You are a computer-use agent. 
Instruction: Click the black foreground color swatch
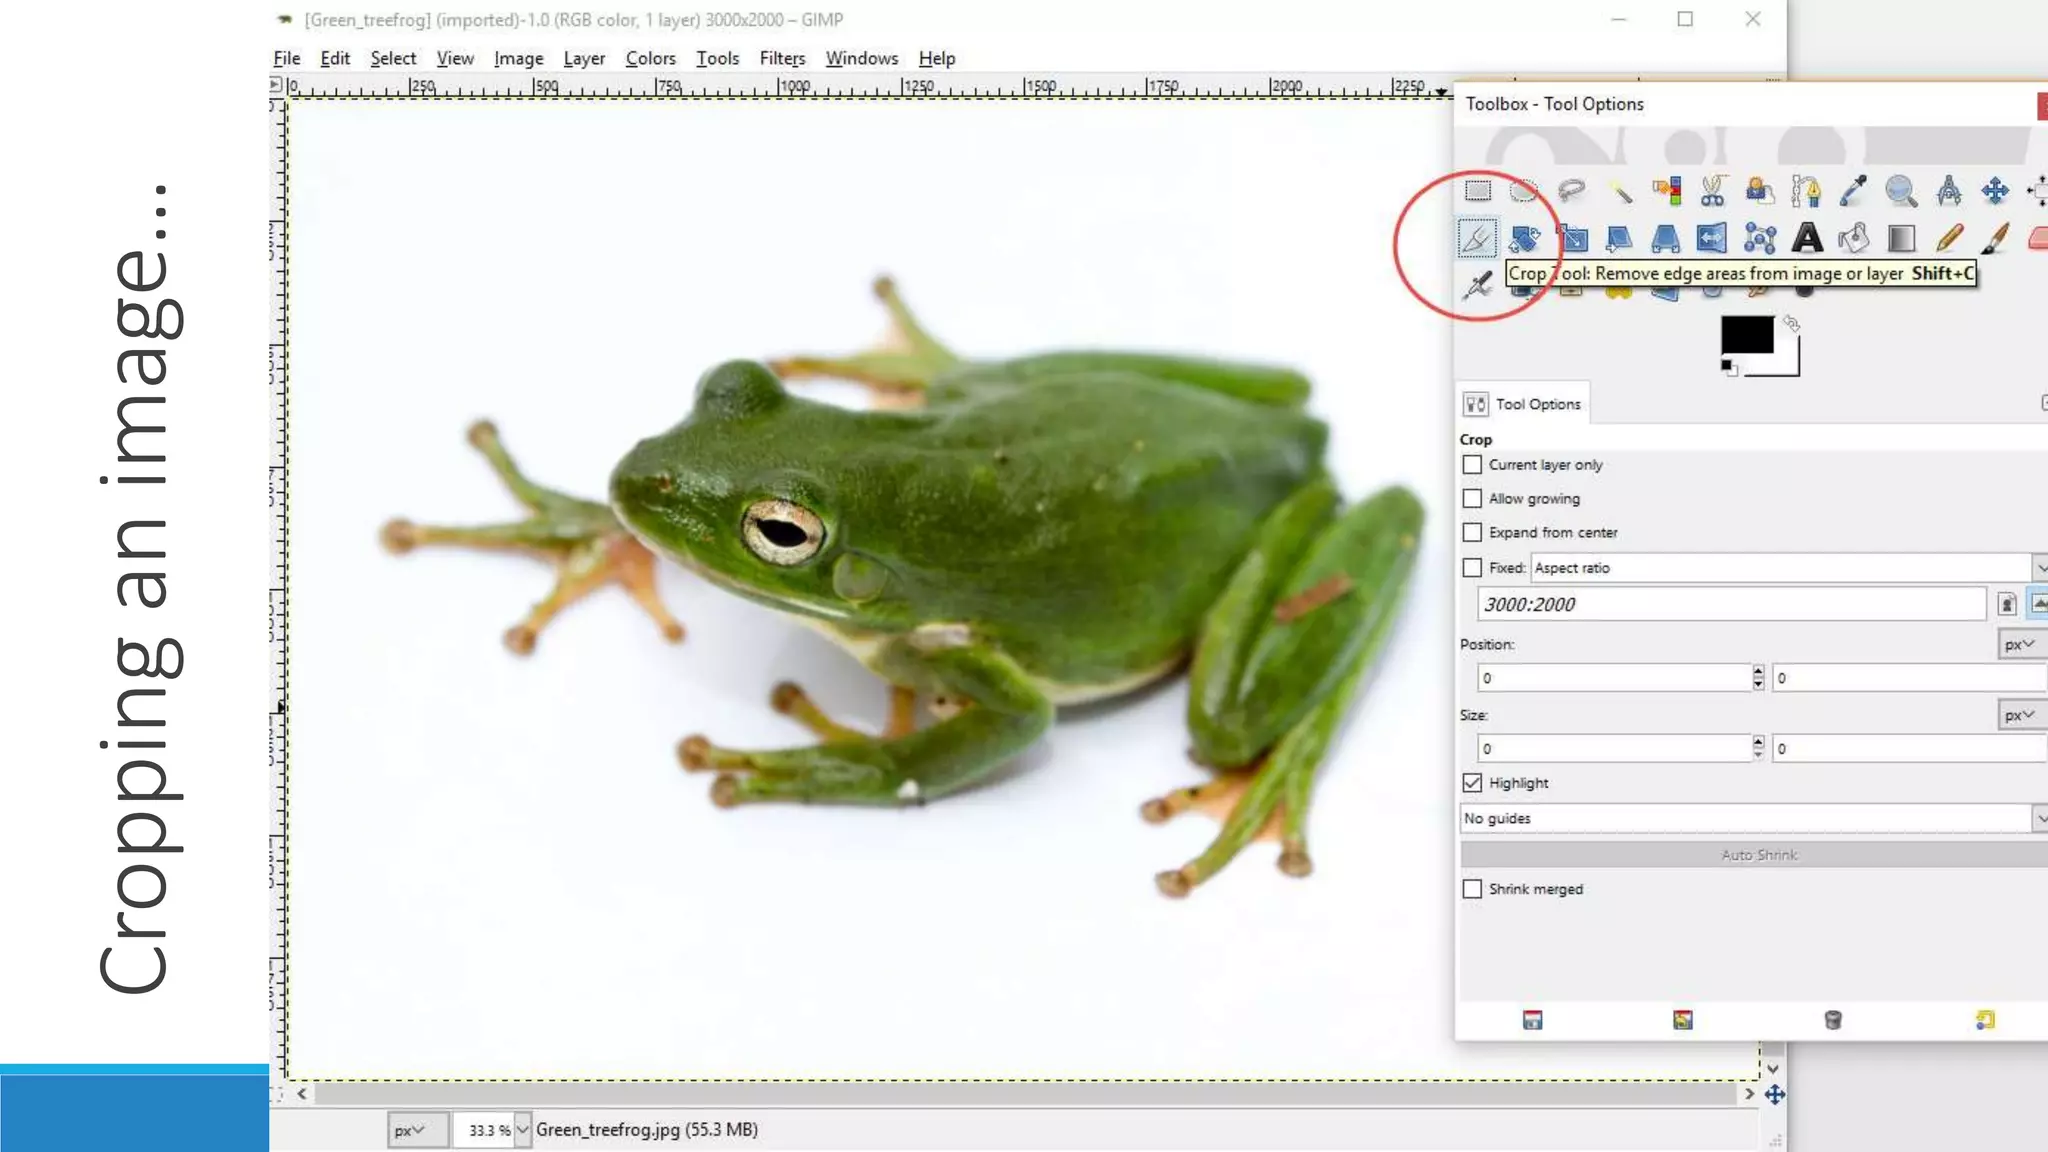coord(1745,335)
